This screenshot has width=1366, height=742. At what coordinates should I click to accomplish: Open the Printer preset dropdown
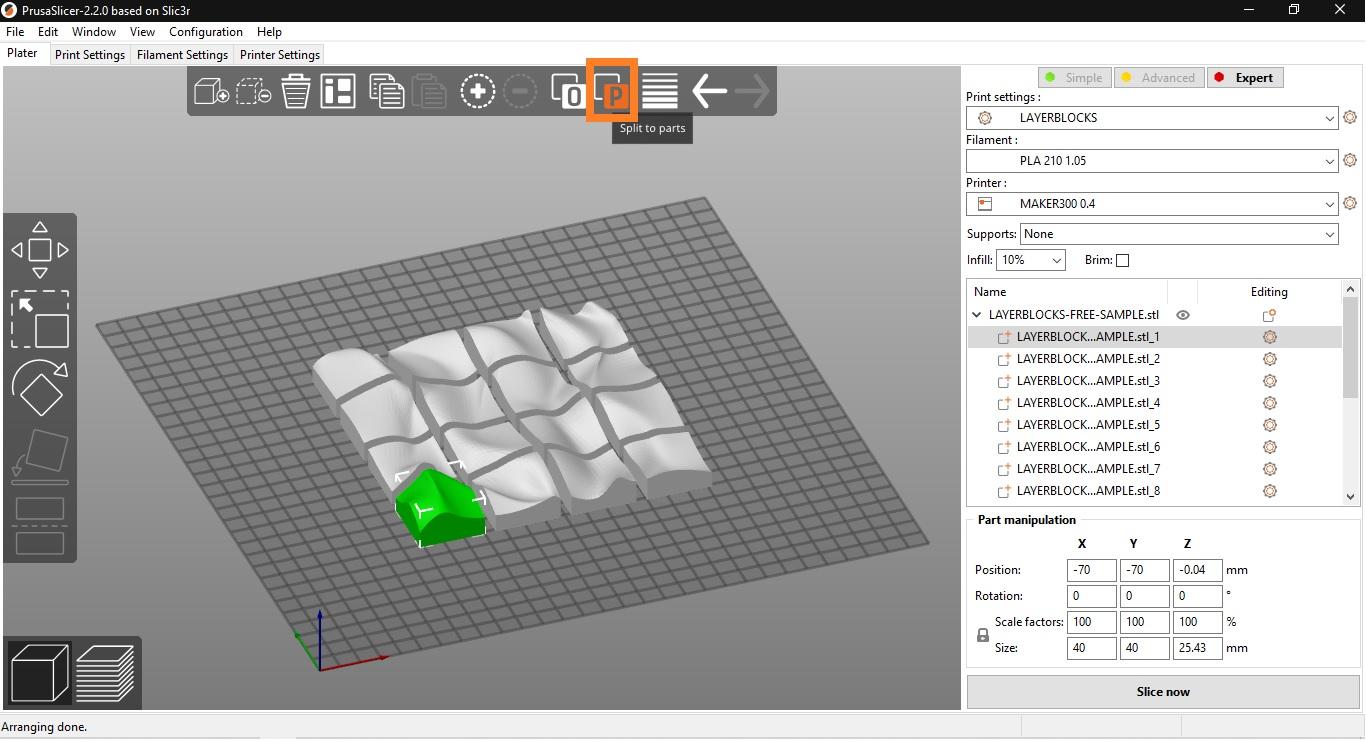click(x=1152, y=204)
